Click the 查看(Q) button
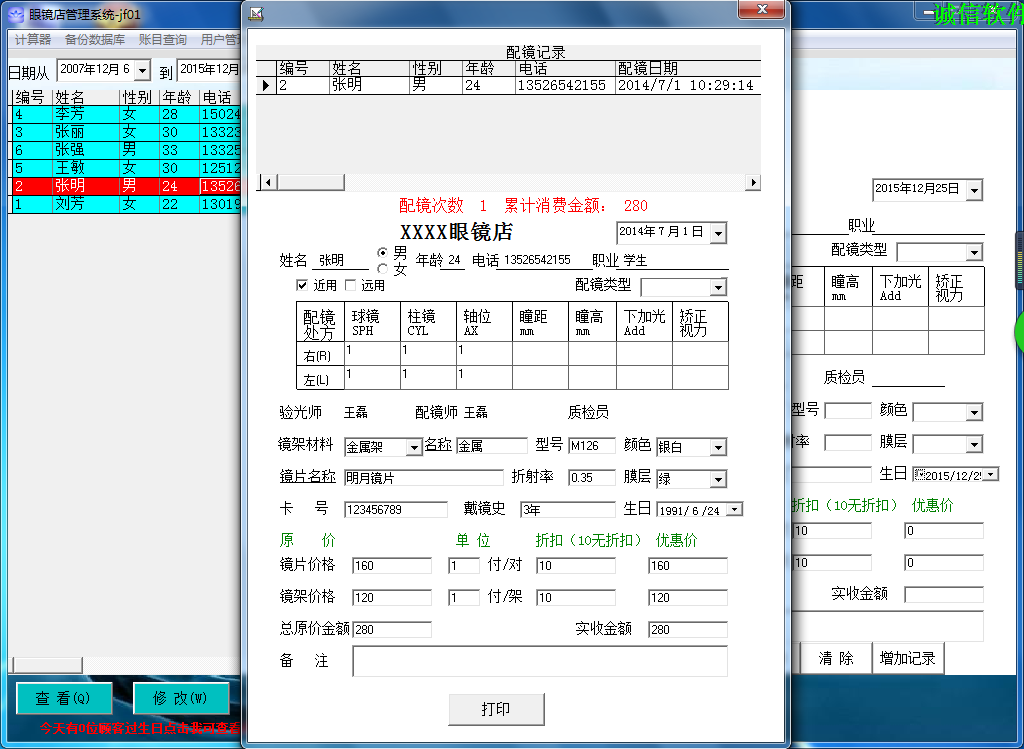The height and width of the screenshot is (749, 1024). pos(64,698)
